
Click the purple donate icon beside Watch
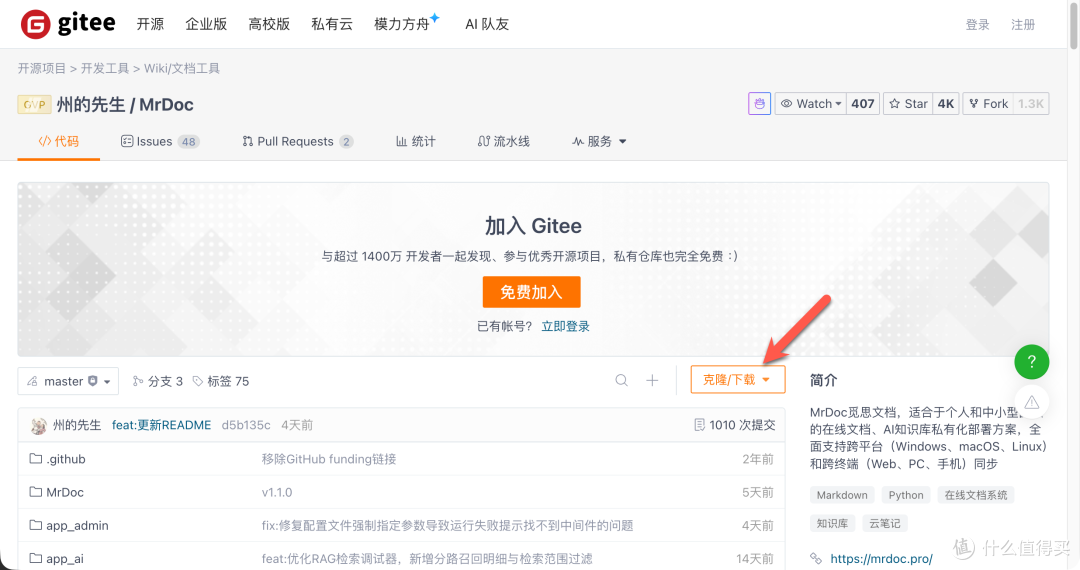pos(759,104)
